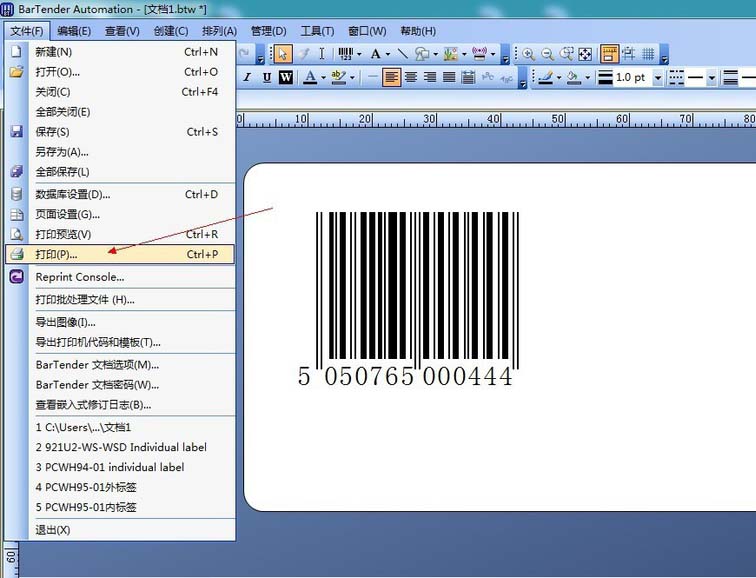Viewport: 756px width, 578px height.
Task: Choose 打开(O)... menu entry
Action: click(x=120, y=72)
